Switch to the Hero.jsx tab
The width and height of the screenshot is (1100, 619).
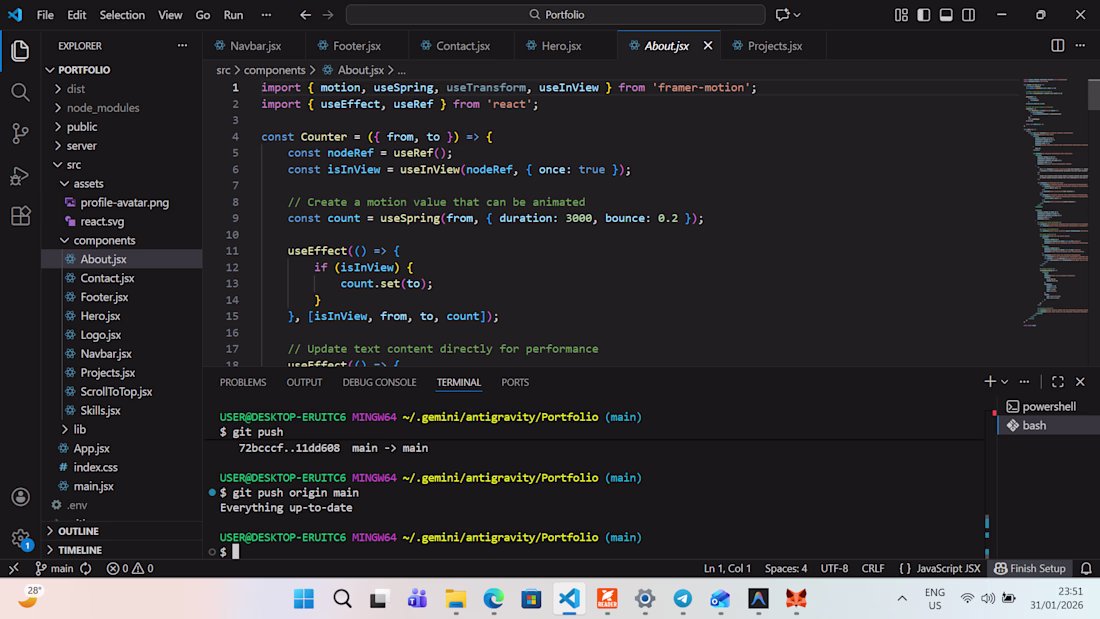pyautogui.click(x=561, y=46)
